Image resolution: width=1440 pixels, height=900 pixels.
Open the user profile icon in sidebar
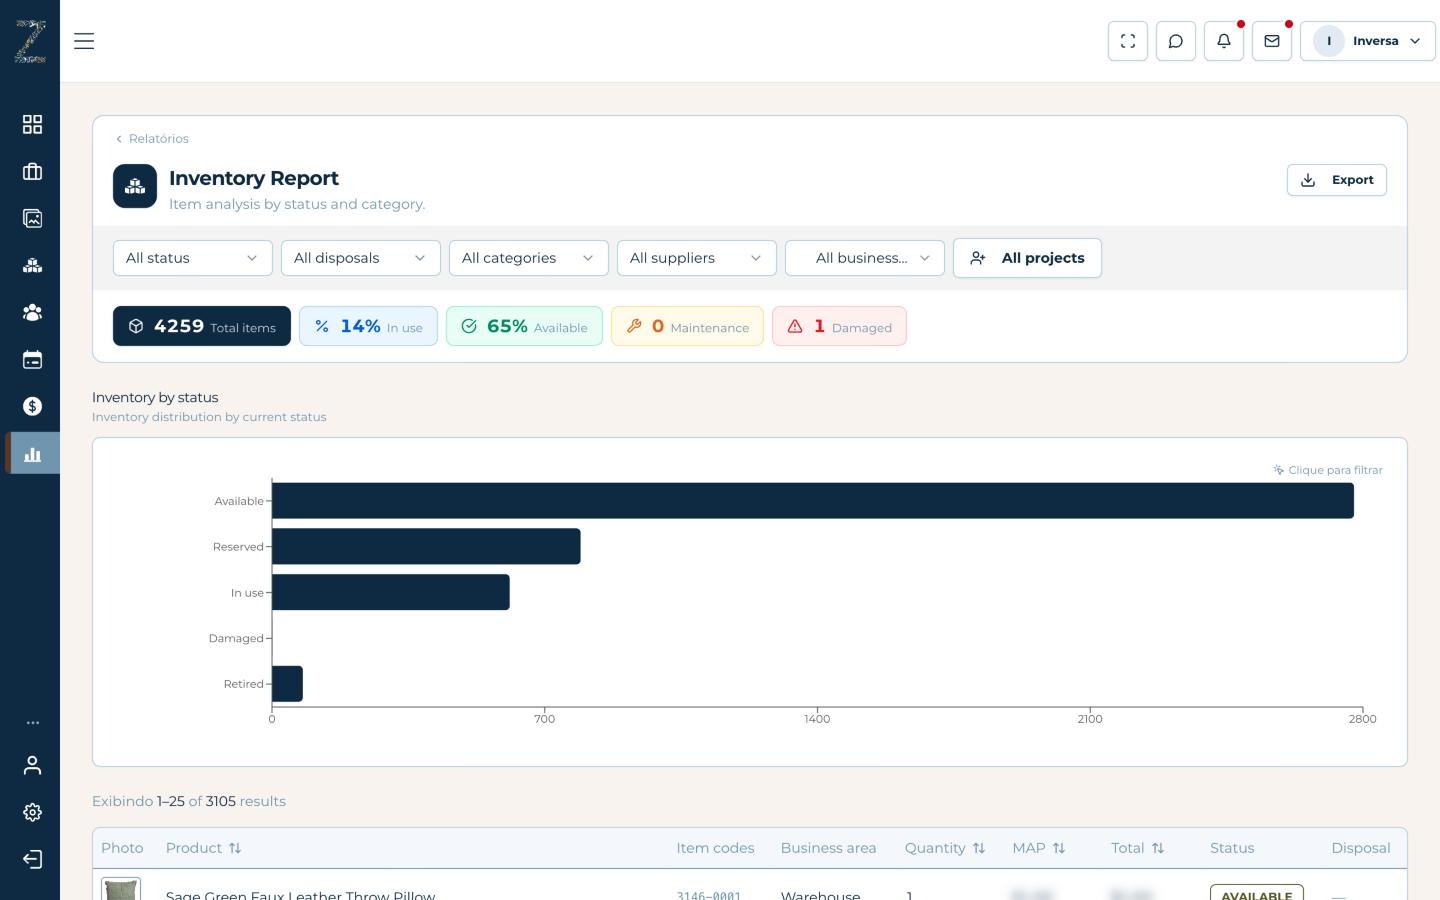pyautogui.click(x=32, y=765)
